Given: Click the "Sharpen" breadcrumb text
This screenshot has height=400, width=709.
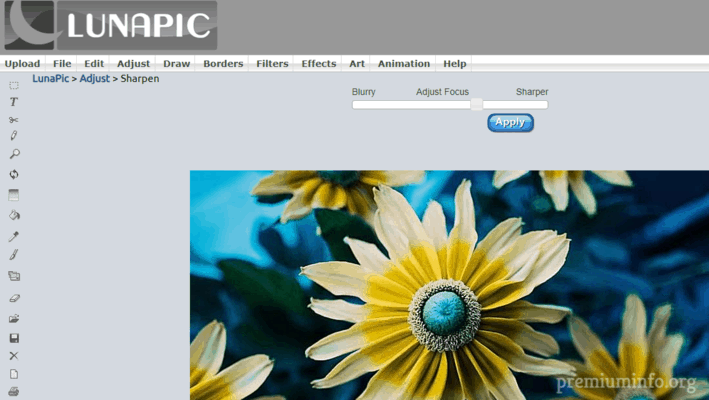Looking at the screenshot, I should tap(140, 79).
